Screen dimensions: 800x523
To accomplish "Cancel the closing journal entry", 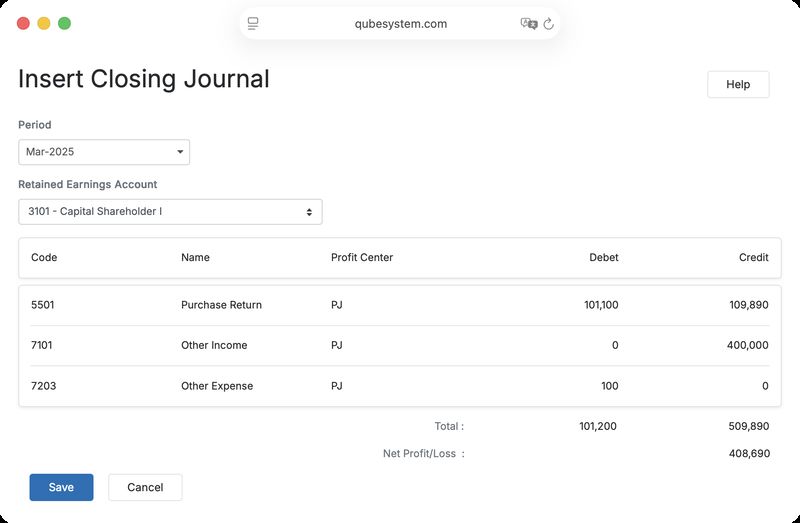I will 145,487.
